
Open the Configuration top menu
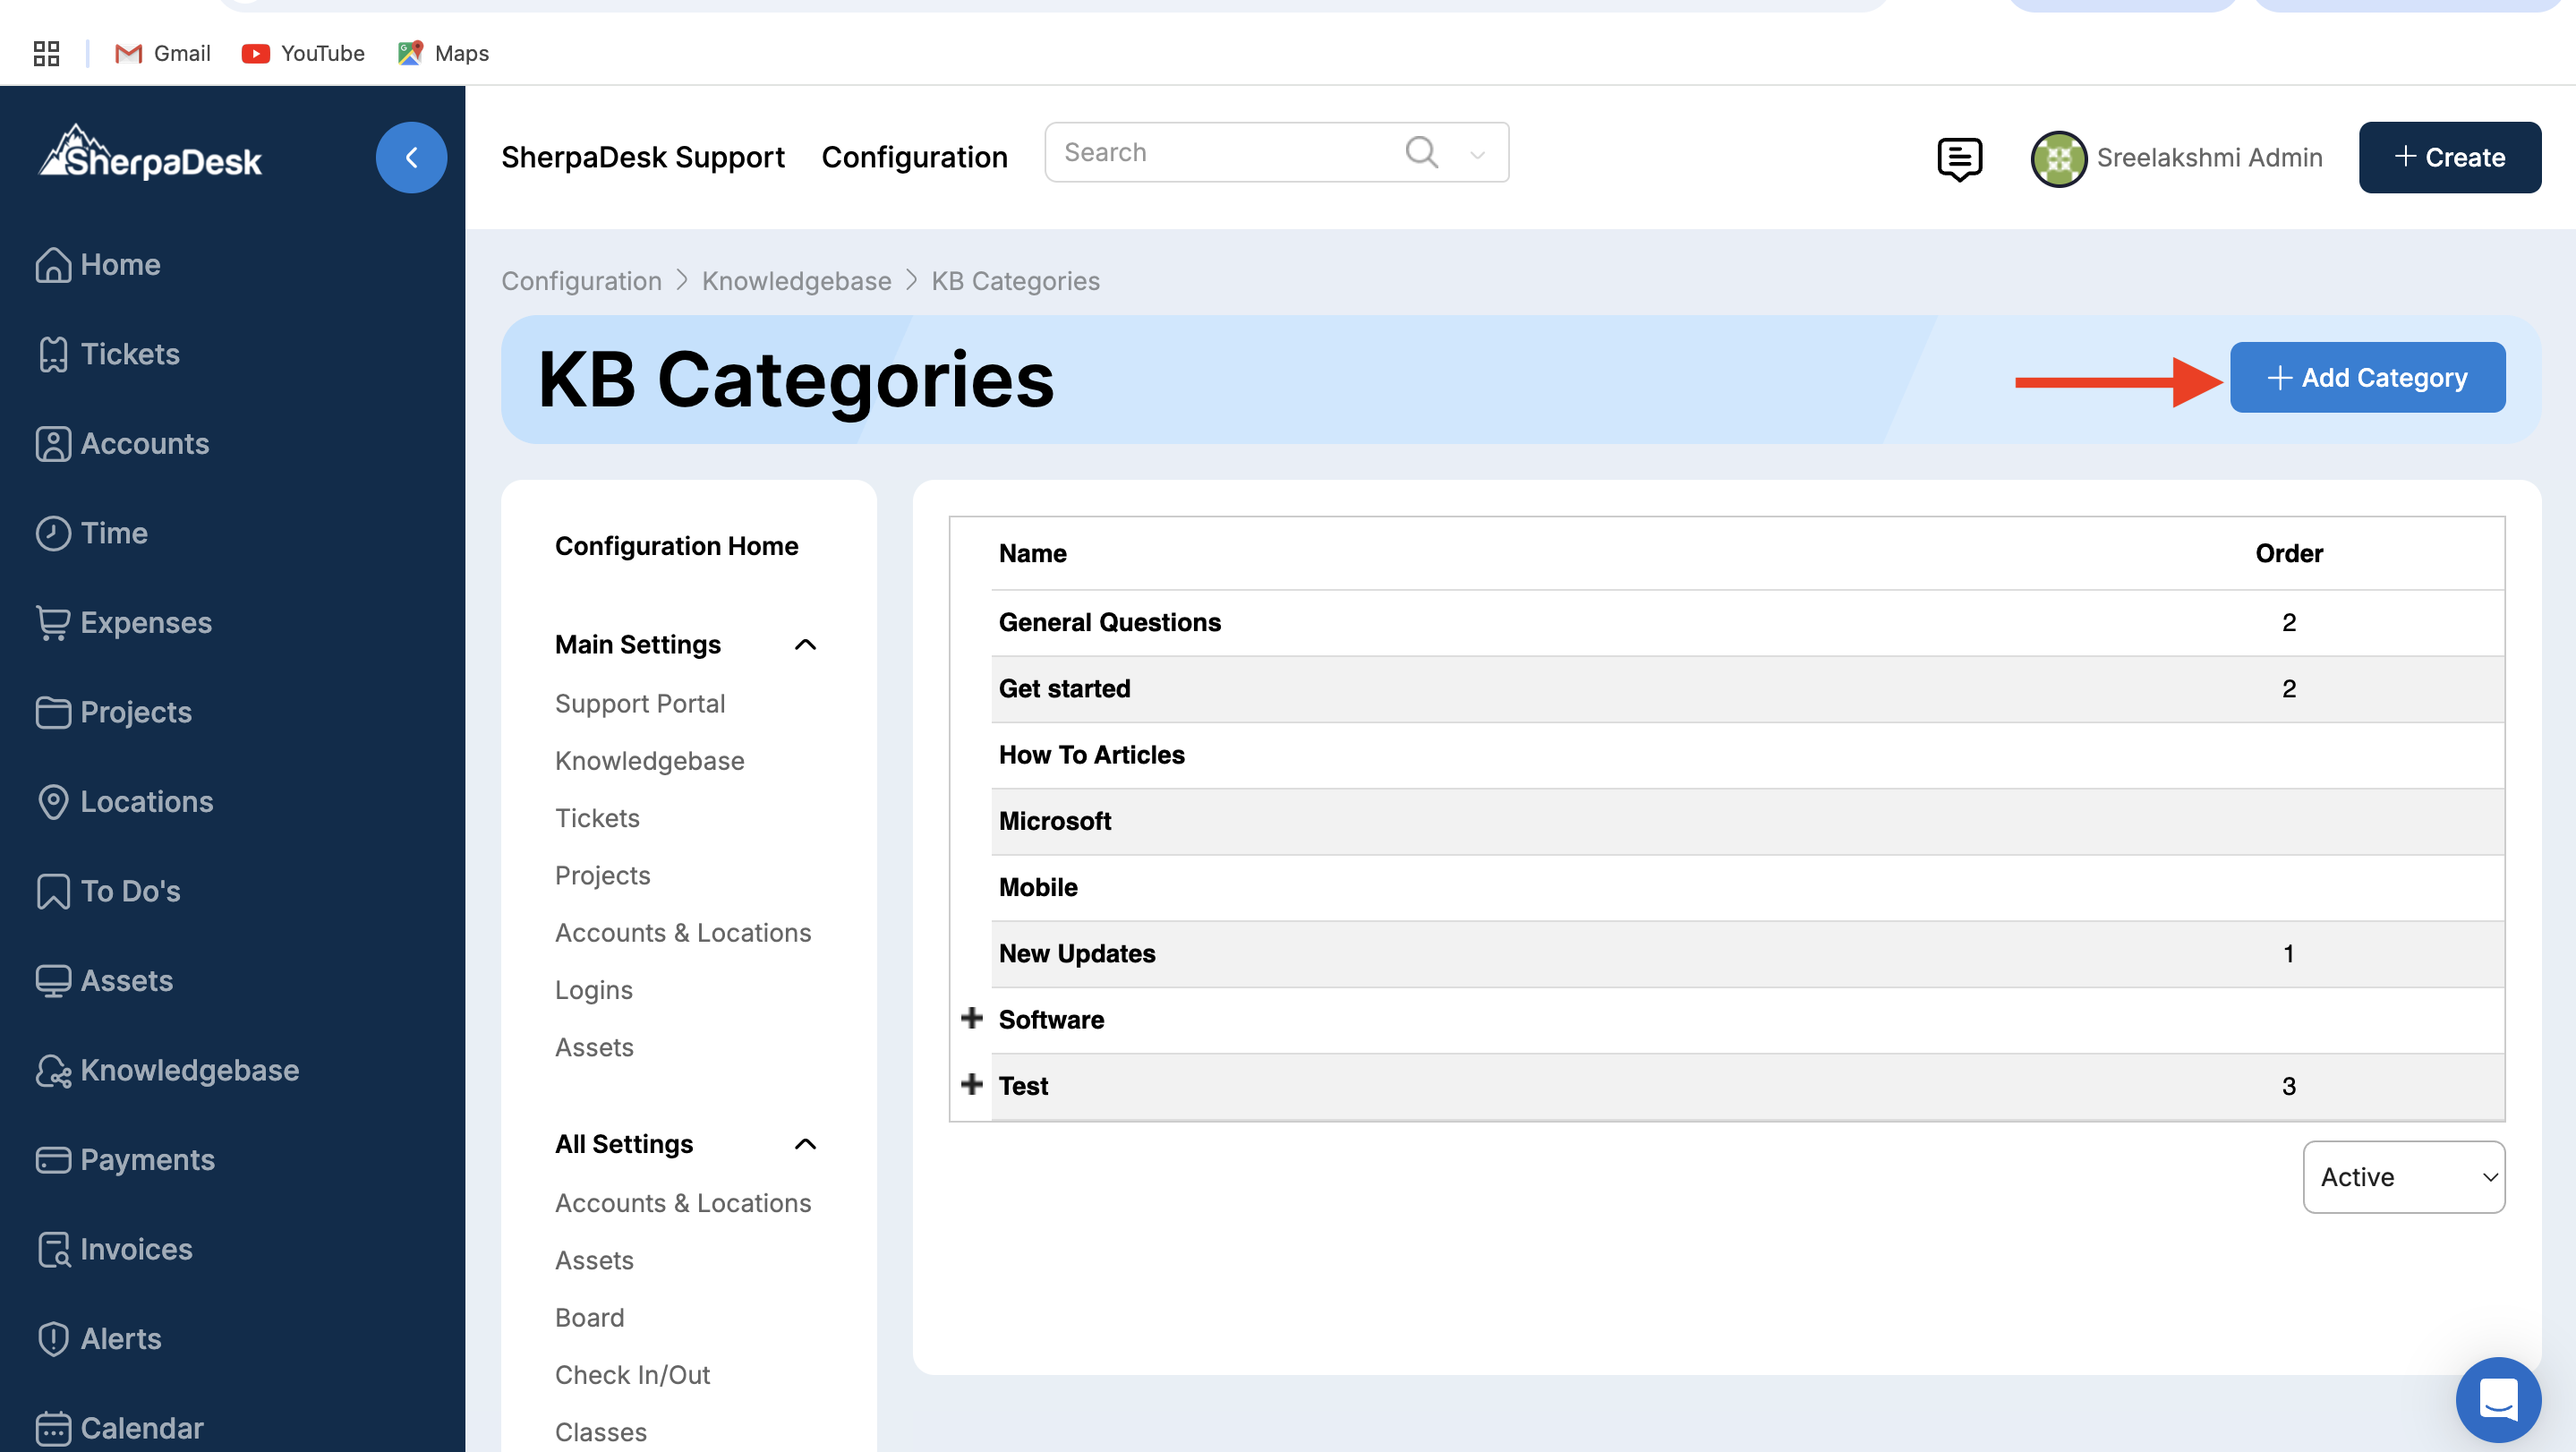point(914,157)
